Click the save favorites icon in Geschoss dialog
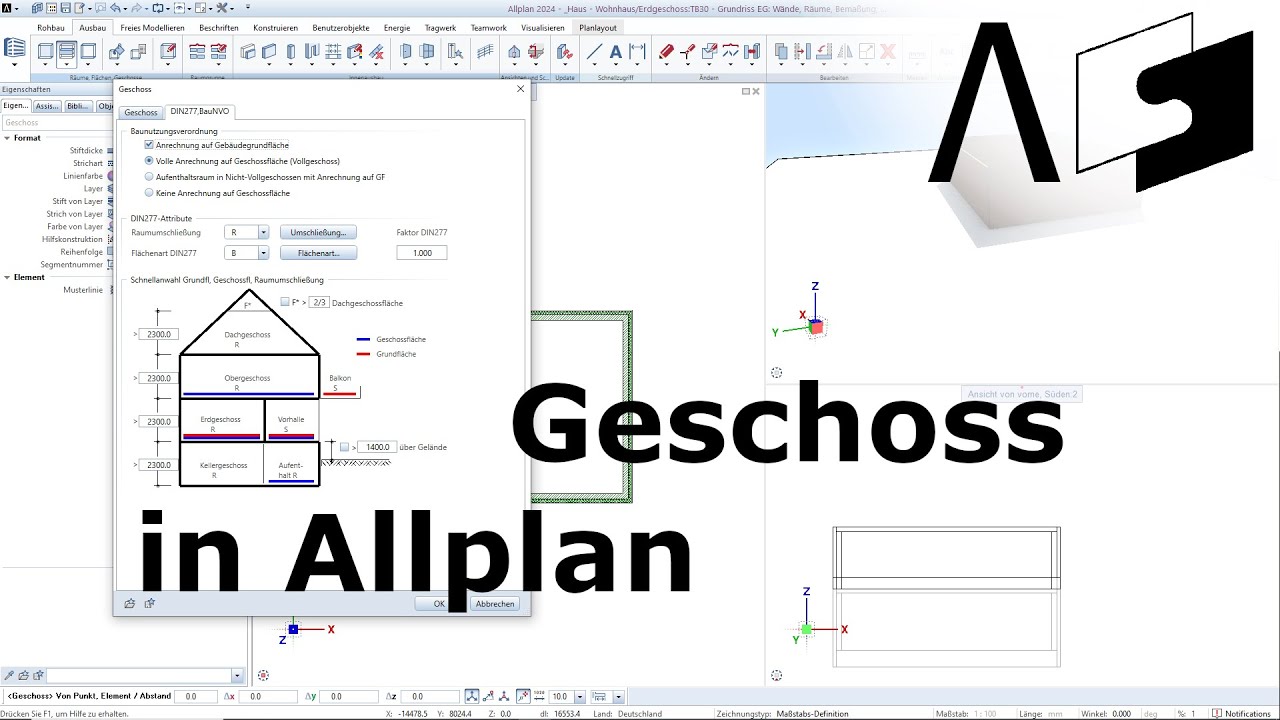 click(x=149, y=603)
